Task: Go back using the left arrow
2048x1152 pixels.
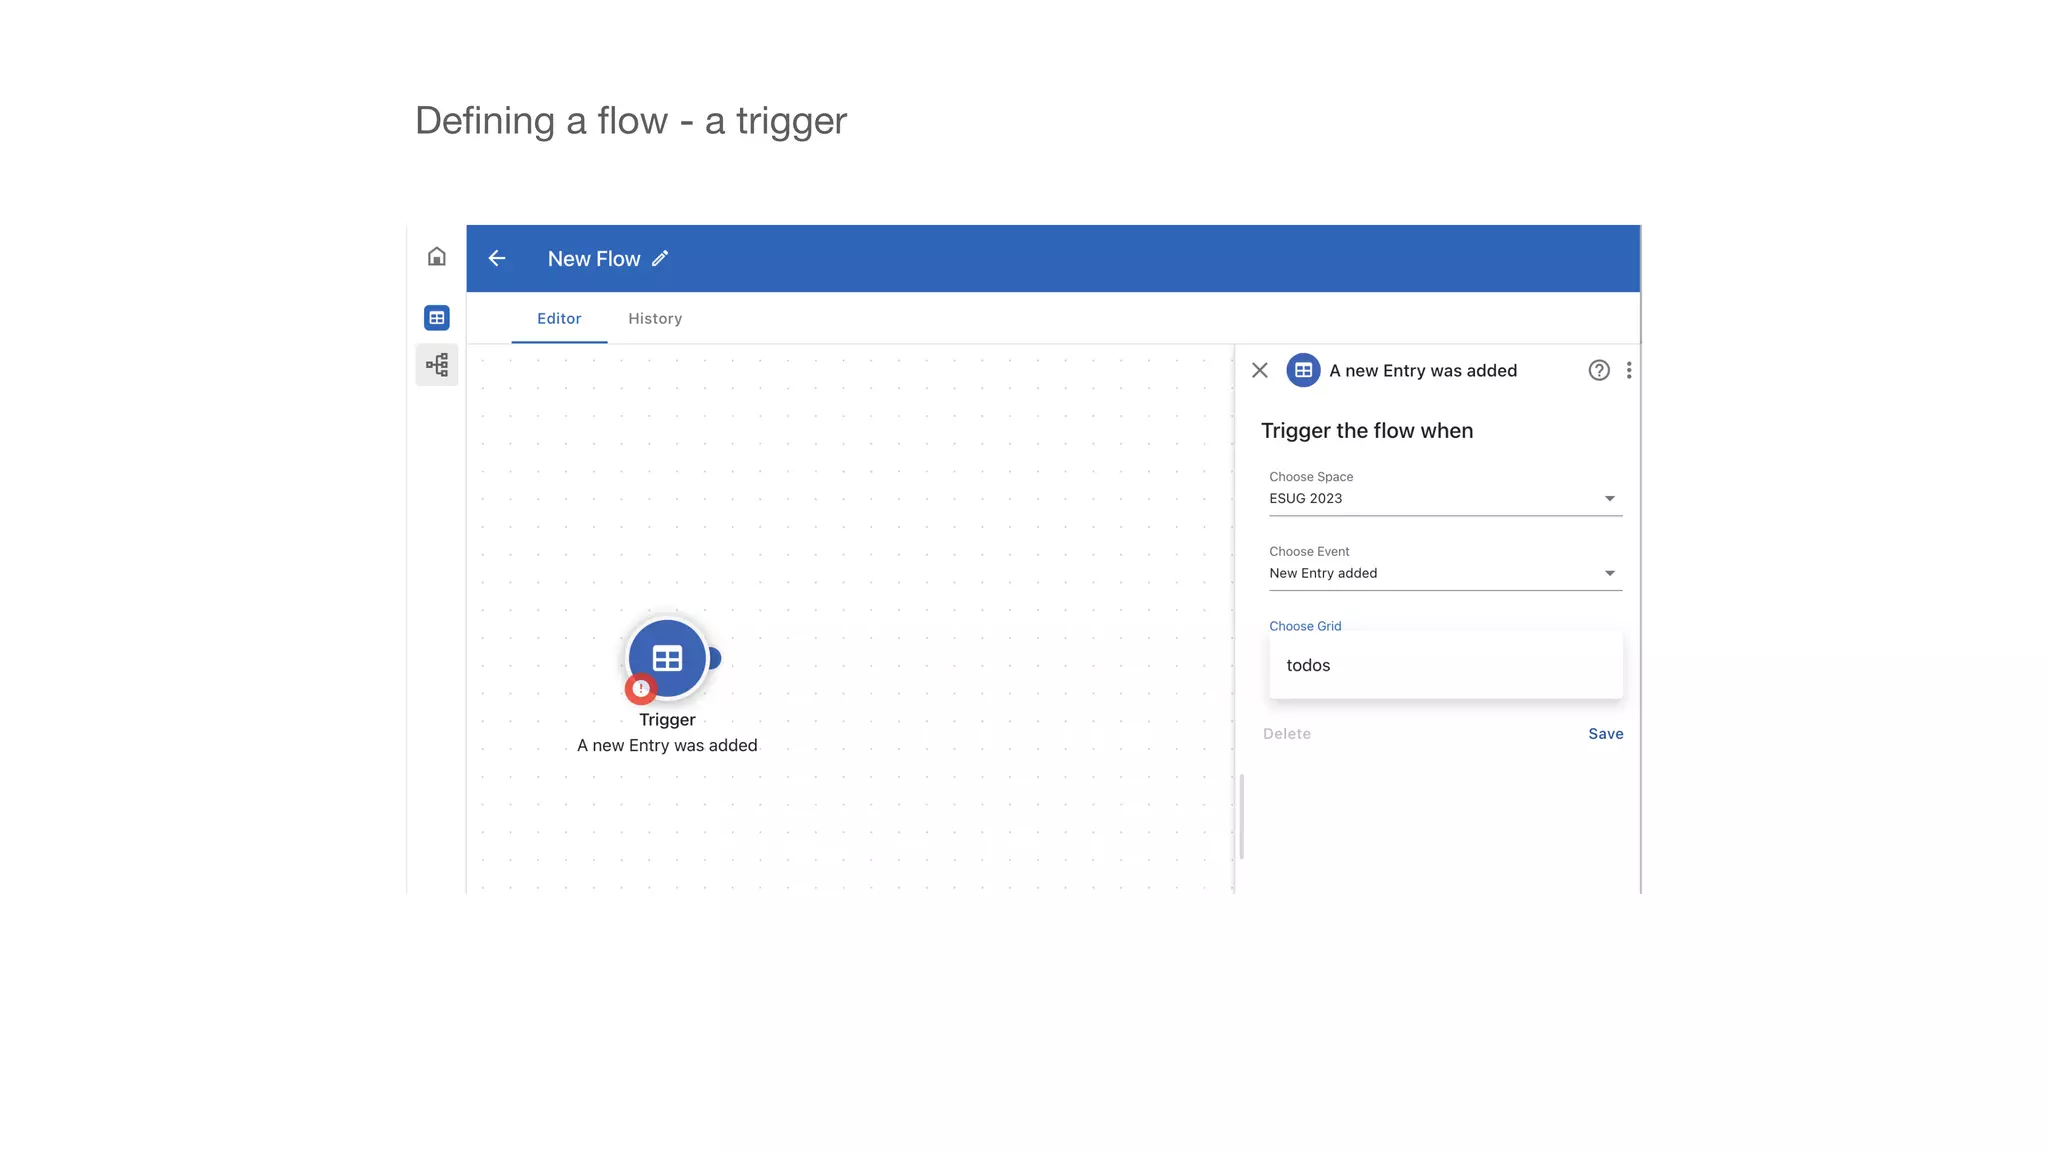Action: click(x=497, y=259)
